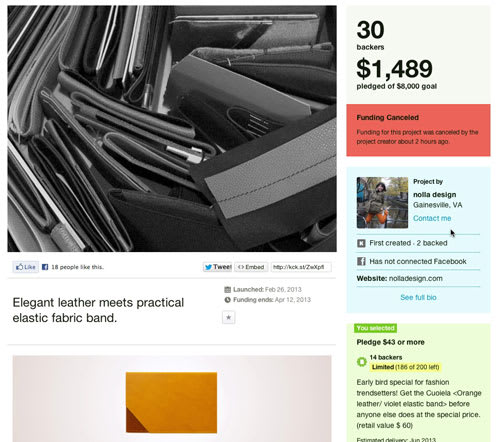Open the See full bio link
The height and width of the screenshot is (442, 500).
(418, 297)
